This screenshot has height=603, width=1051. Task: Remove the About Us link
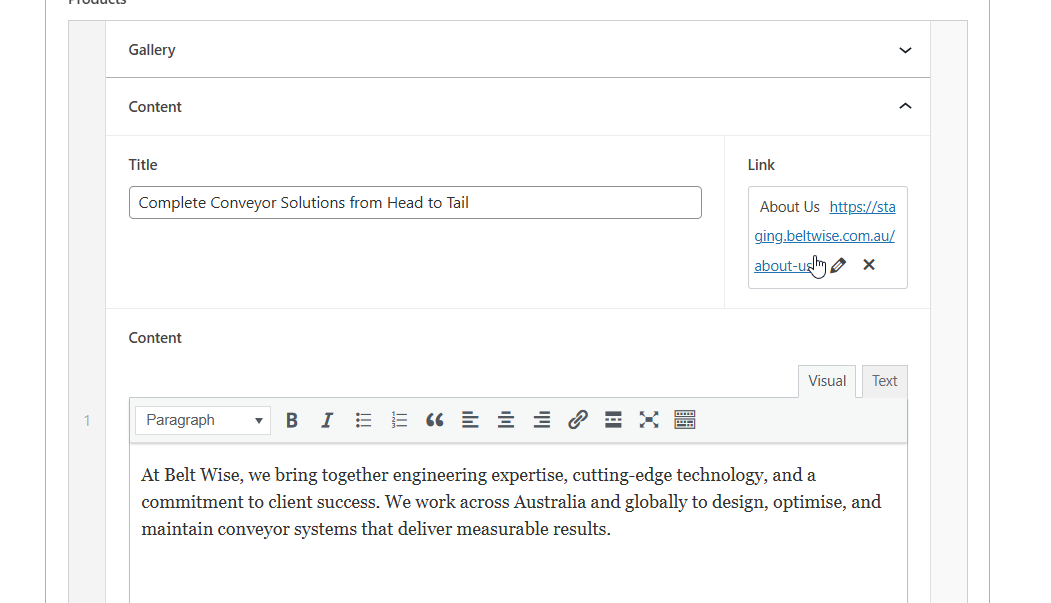click(x=869, y=265)
